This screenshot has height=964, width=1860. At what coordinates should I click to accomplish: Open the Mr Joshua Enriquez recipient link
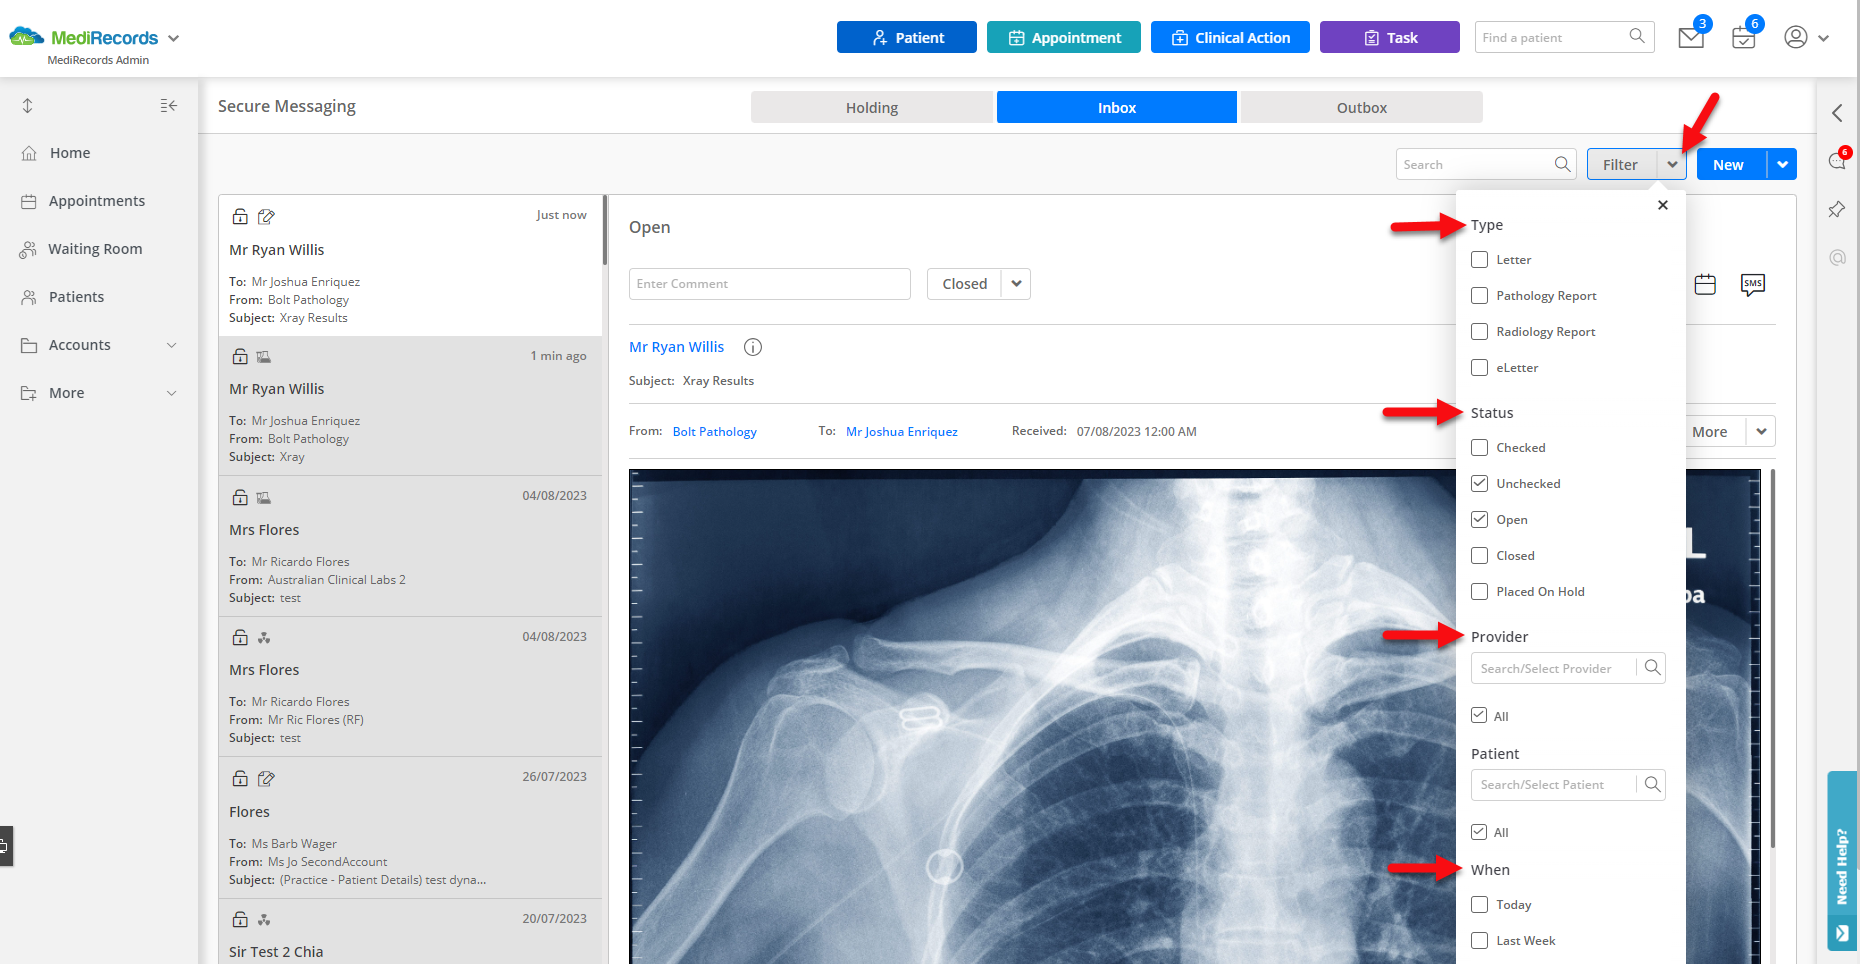pyautogui.click(x=902, y=432)
